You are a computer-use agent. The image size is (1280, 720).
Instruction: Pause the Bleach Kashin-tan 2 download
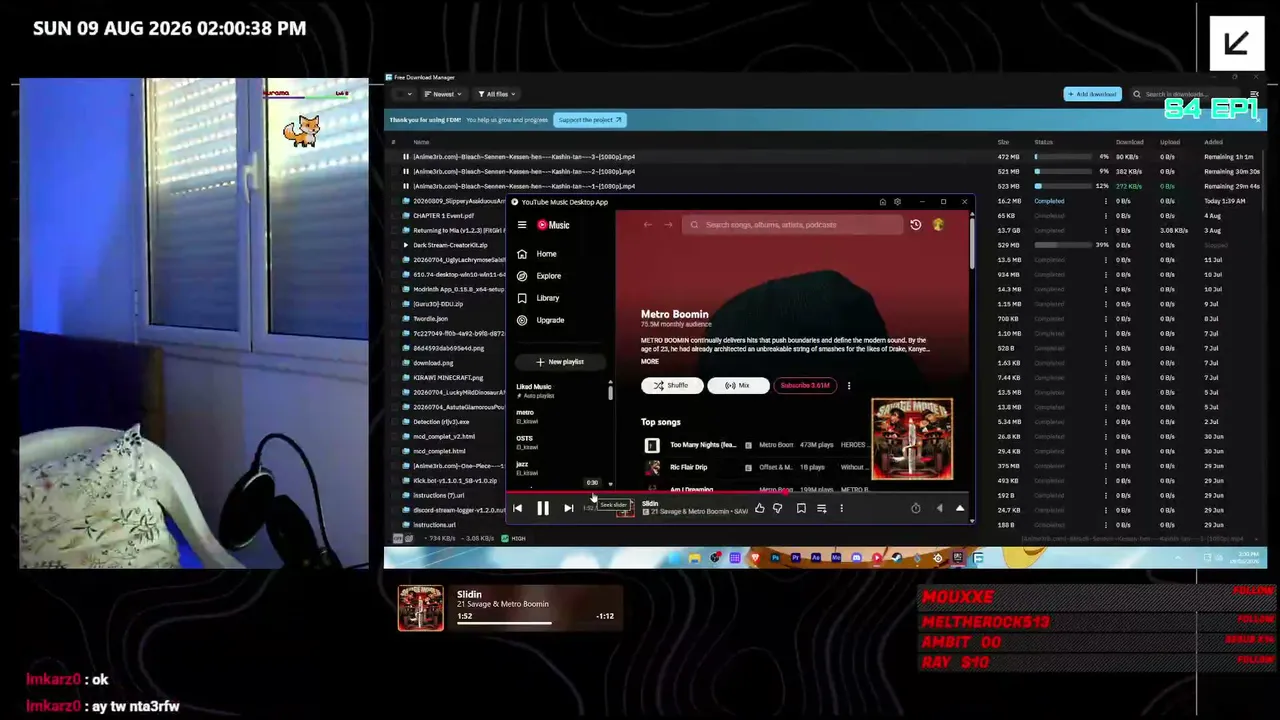tap(406, 172)
